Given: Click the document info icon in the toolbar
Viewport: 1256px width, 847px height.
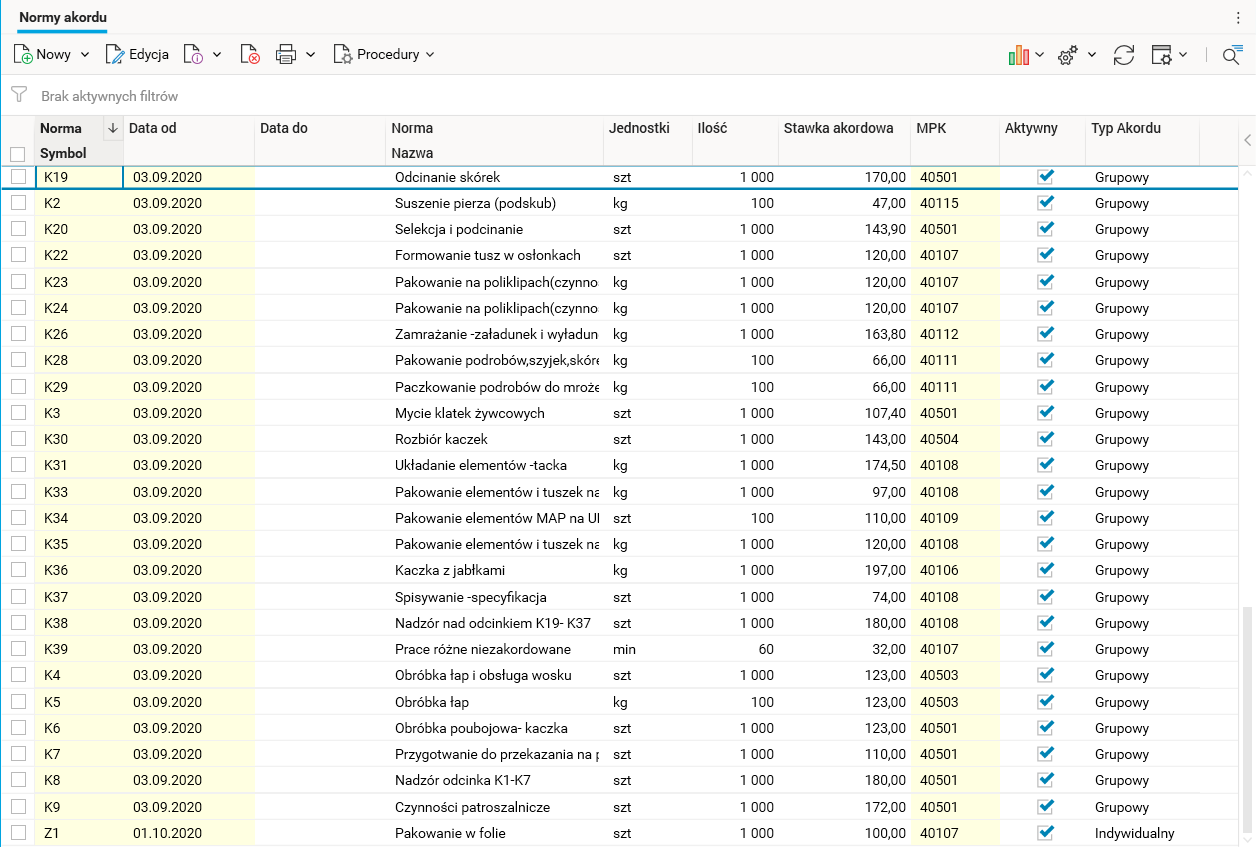Looking at the screenshot, I should tap(194, 55).
